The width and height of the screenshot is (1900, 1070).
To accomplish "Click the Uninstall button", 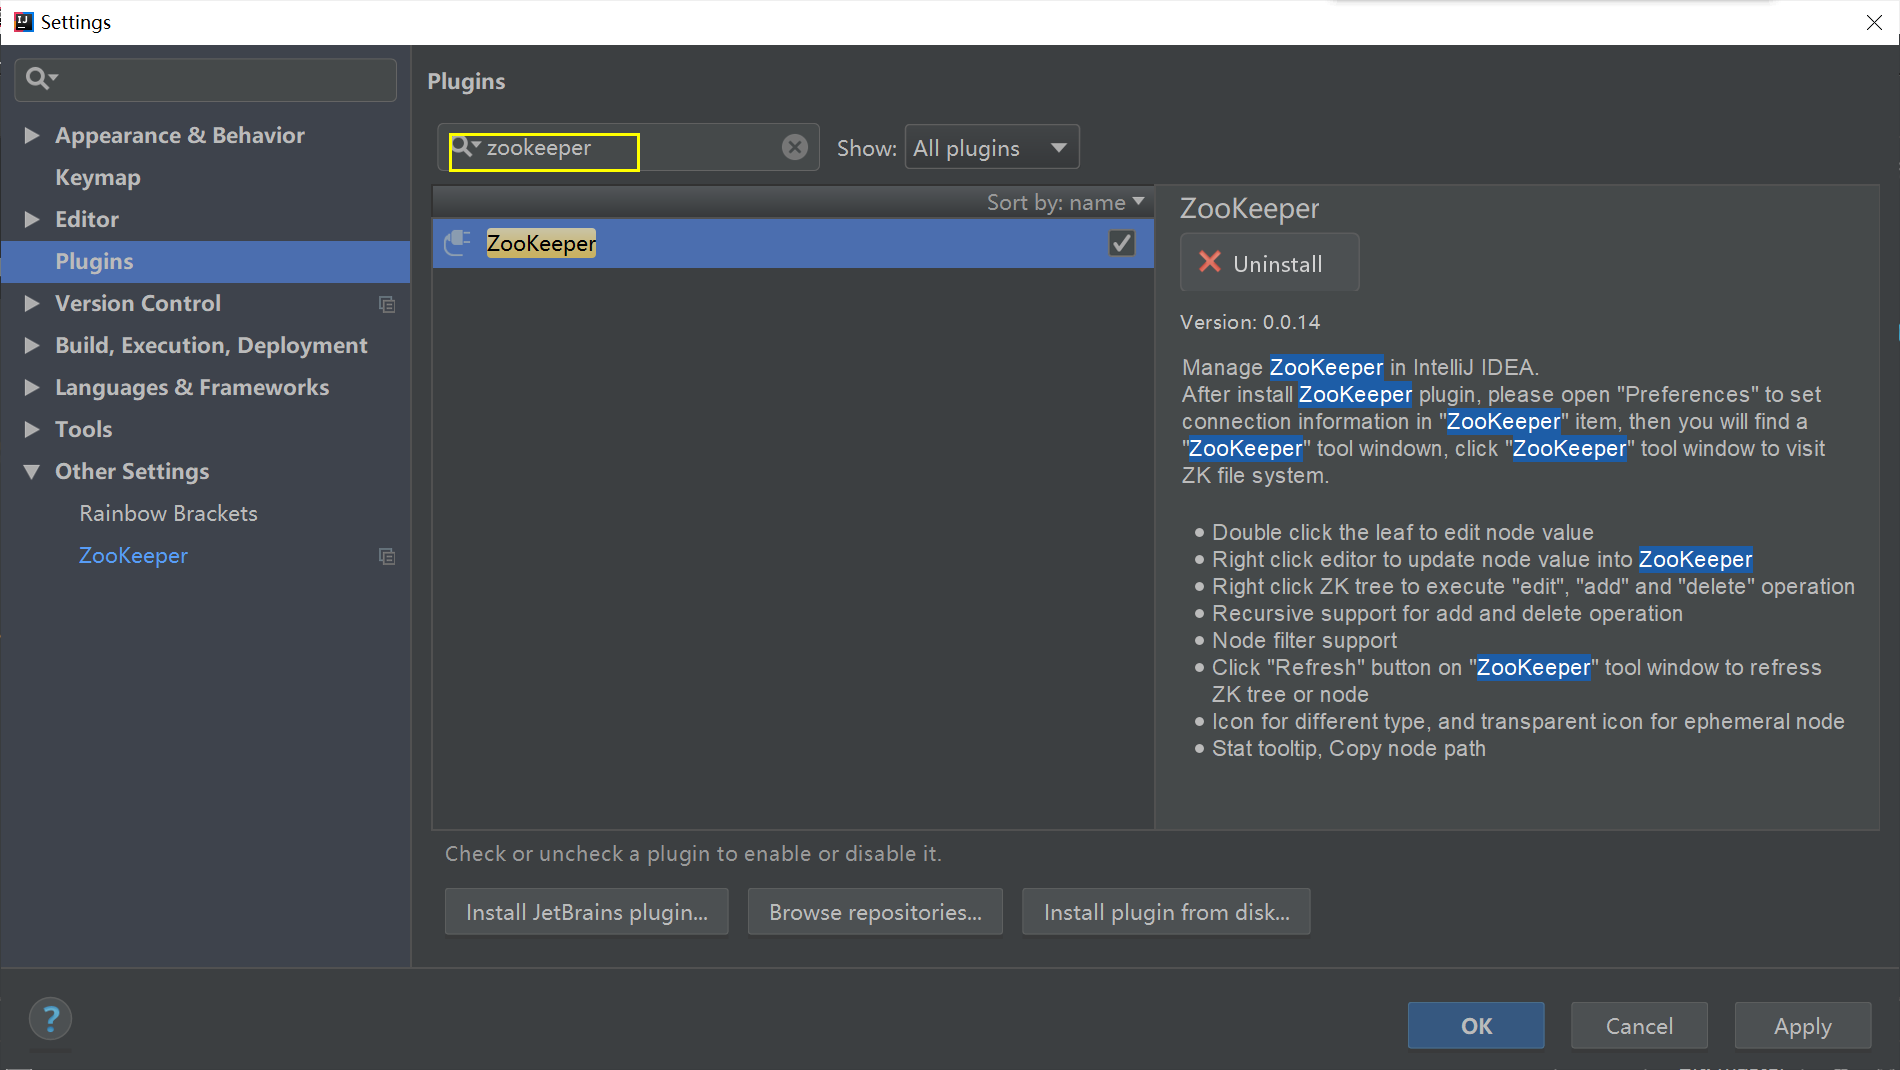I will (1269, 262).
